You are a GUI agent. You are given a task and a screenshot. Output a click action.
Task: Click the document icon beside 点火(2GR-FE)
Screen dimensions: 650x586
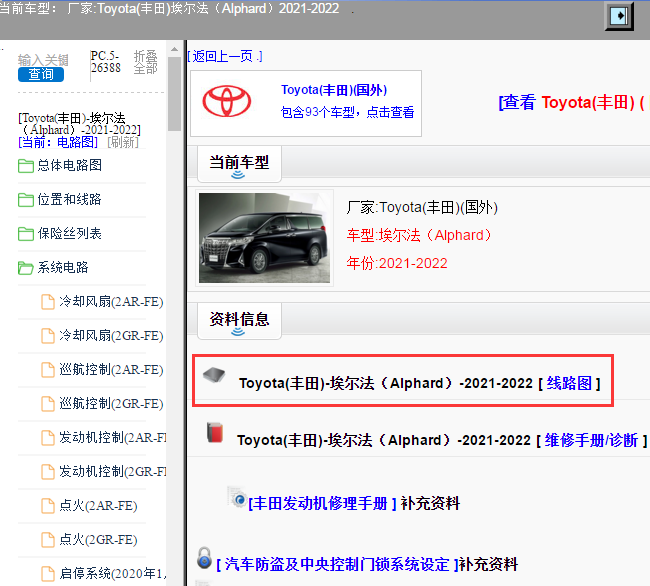pyautogui.click(x=48, y=540)
